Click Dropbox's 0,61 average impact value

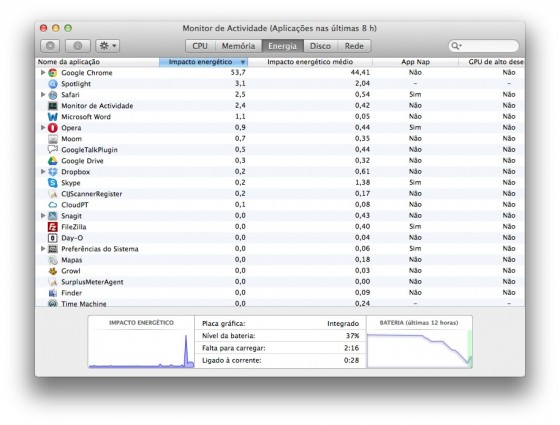click(362, 171)
